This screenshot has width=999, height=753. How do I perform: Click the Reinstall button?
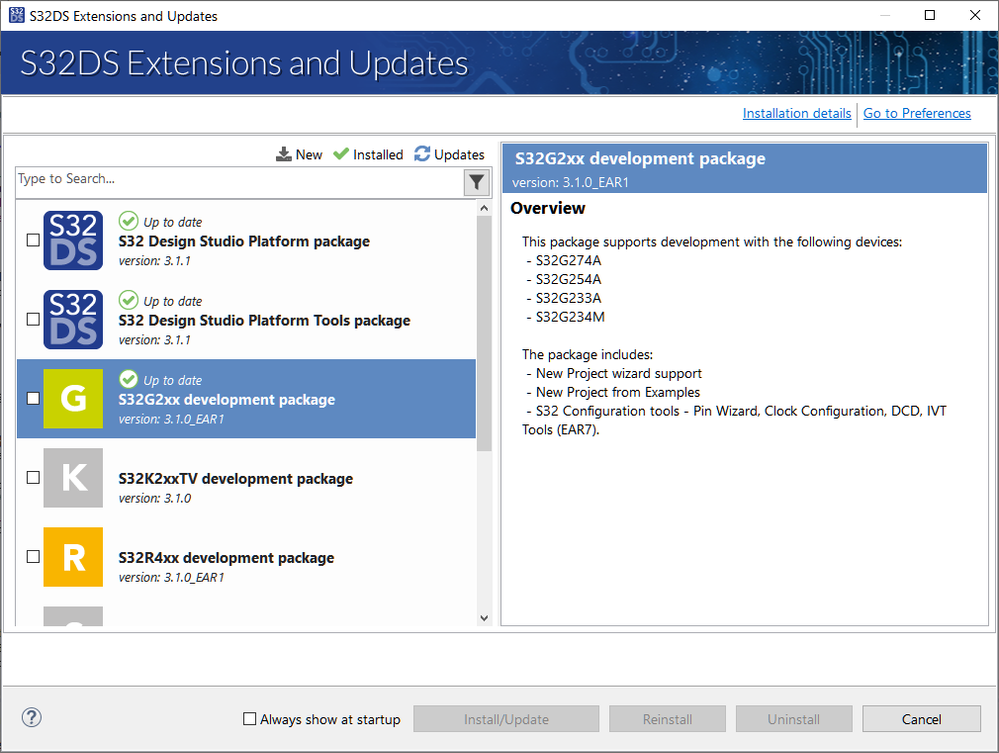point(667,718)
